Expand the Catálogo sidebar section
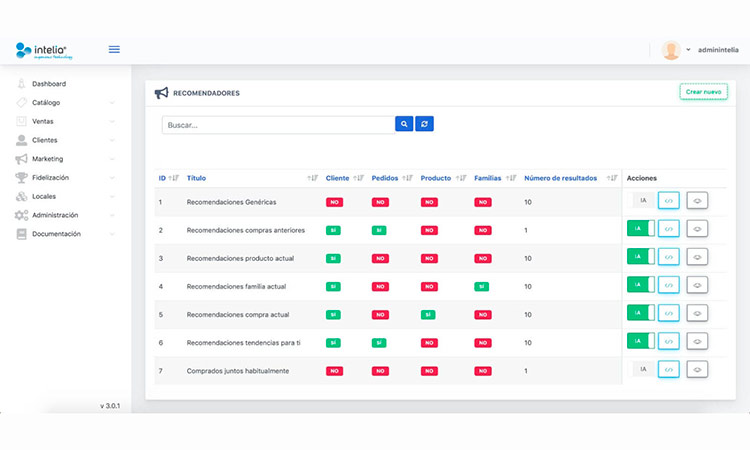The height and width of the screenshot is (450, 750). [46, 102]
